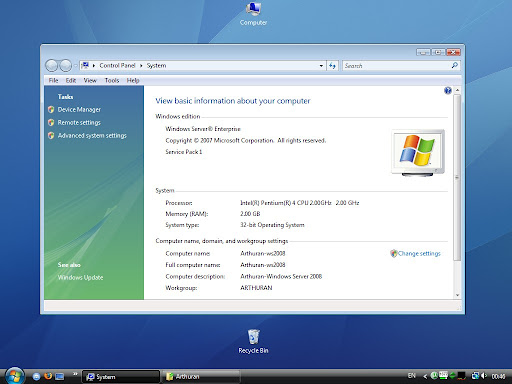Viewport: 512px width, 384px height.
Task: Open the Help menu
Action: 133,80
